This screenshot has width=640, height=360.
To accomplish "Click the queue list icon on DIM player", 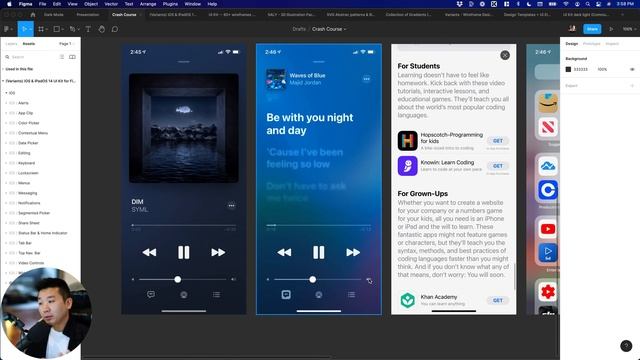I will tap(216, 294).
